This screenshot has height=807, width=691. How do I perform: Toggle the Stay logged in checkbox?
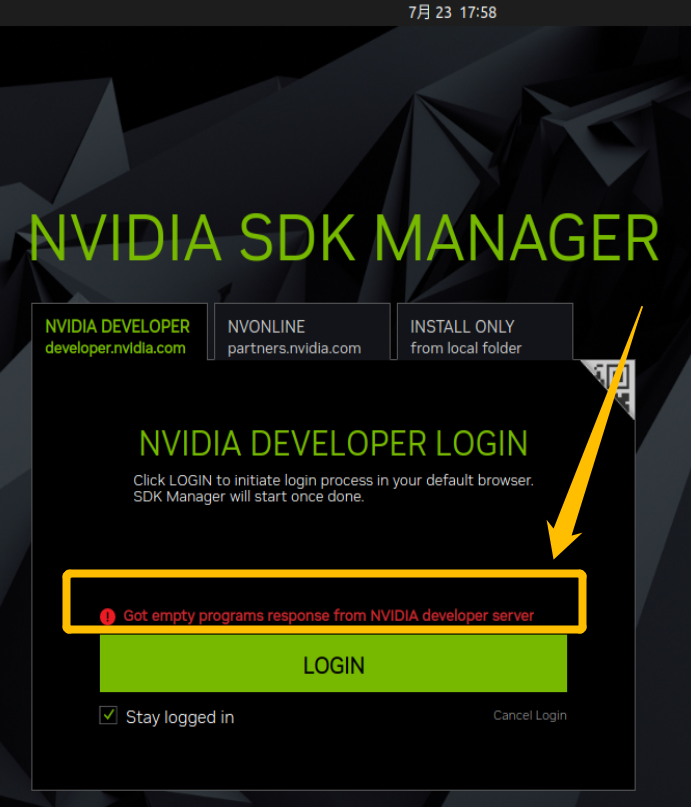click(108, 715)
